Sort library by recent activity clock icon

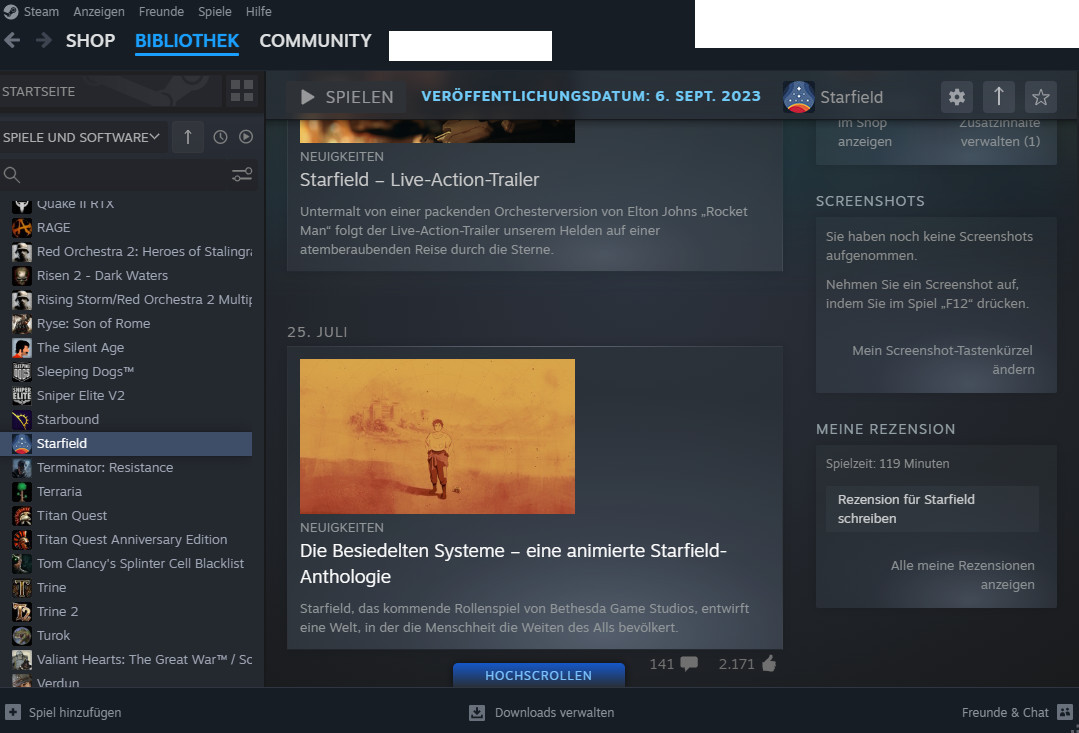(x=220, y=137)
